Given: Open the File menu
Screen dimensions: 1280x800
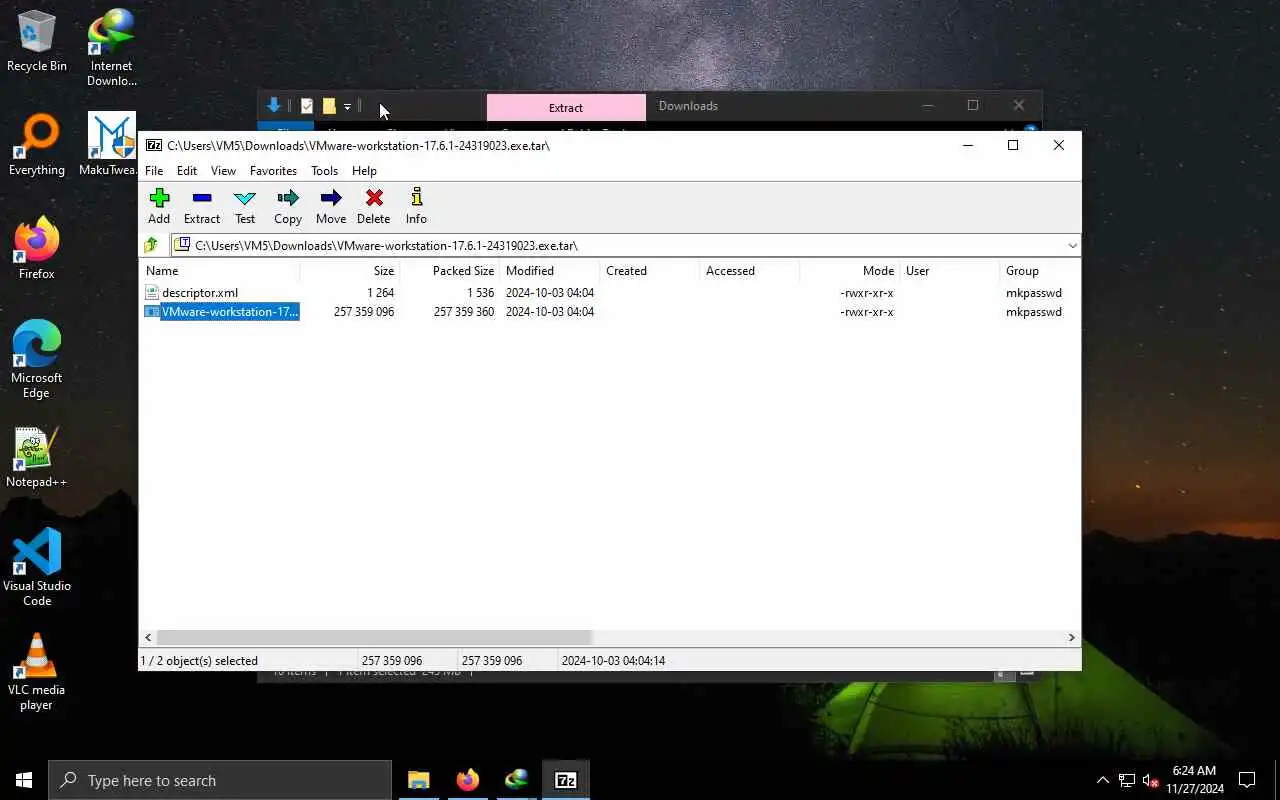Looking at the screenshot, I should [x=154, y=171].
